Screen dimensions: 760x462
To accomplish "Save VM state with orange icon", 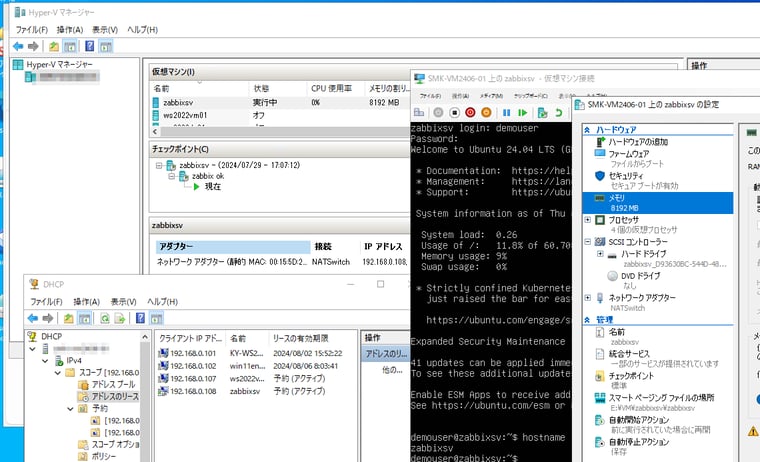I will point(486,112).
